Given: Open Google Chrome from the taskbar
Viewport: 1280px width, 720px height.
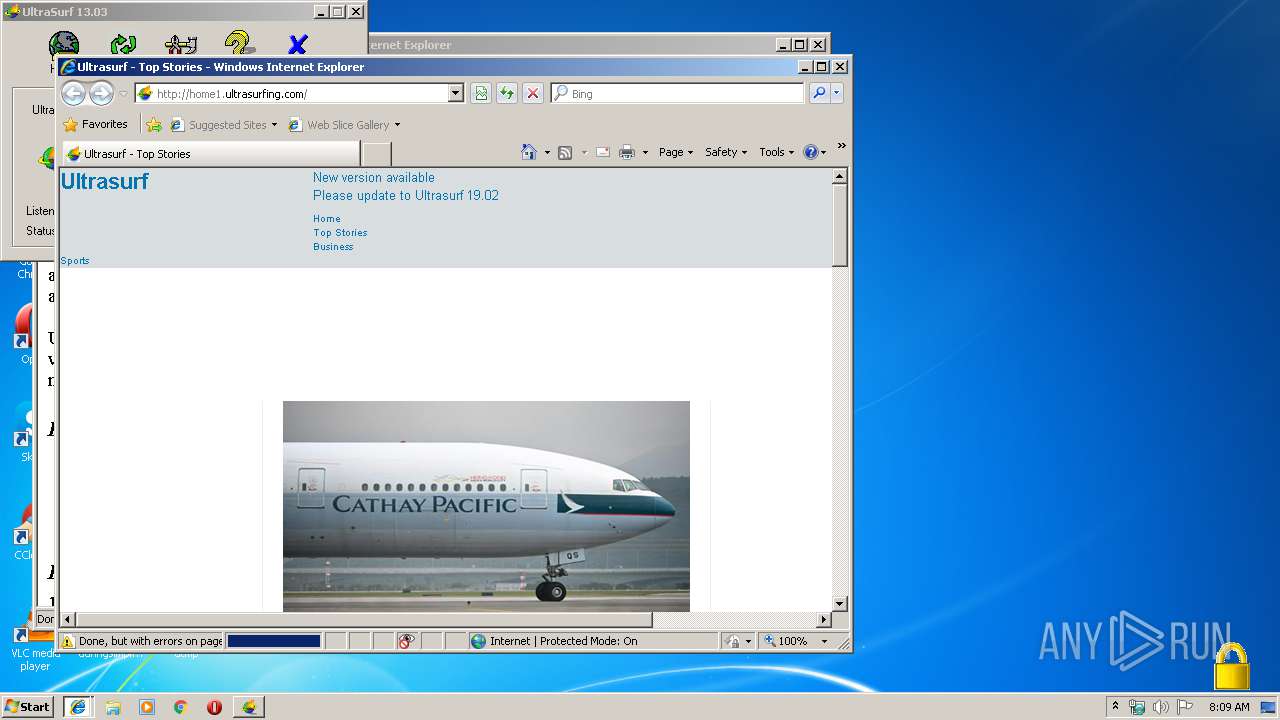Looking at the screenshot, I should pos(180,707).
